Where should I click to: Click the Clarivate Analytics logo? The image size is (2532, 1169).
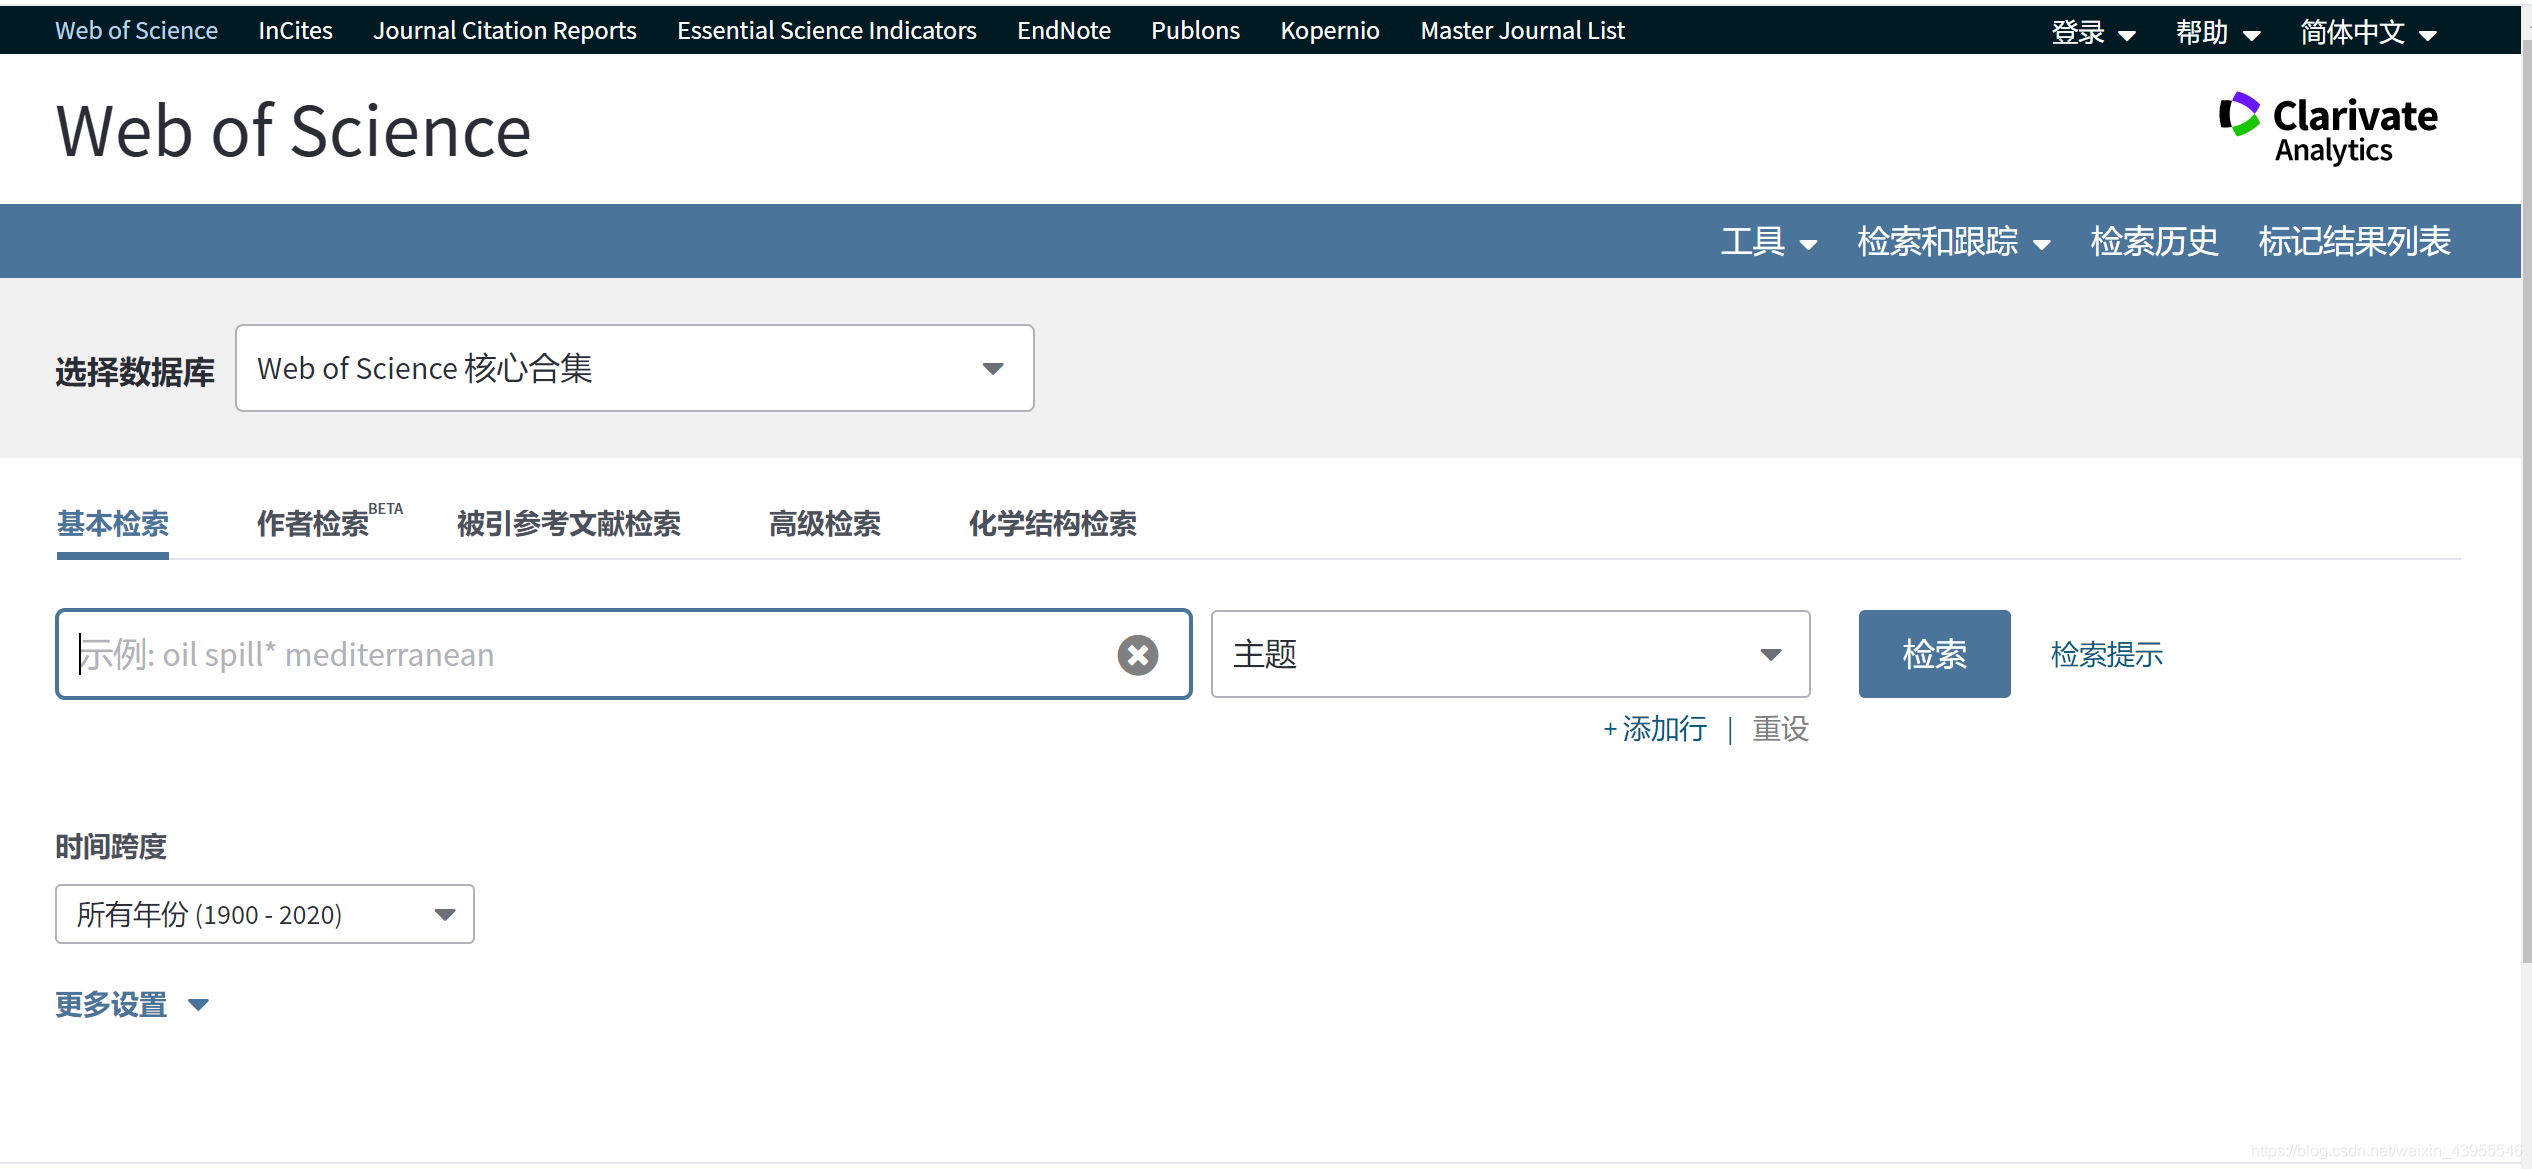coord(2329,128)
